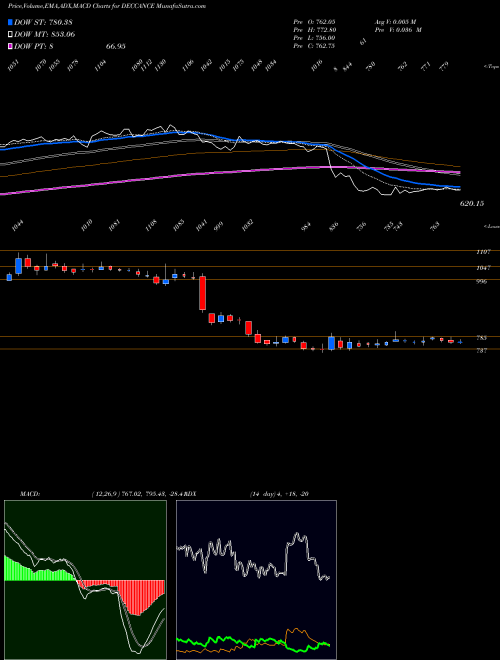
Task: Click the tall red candlestick of the sharp drop
Action: (202, 293)
